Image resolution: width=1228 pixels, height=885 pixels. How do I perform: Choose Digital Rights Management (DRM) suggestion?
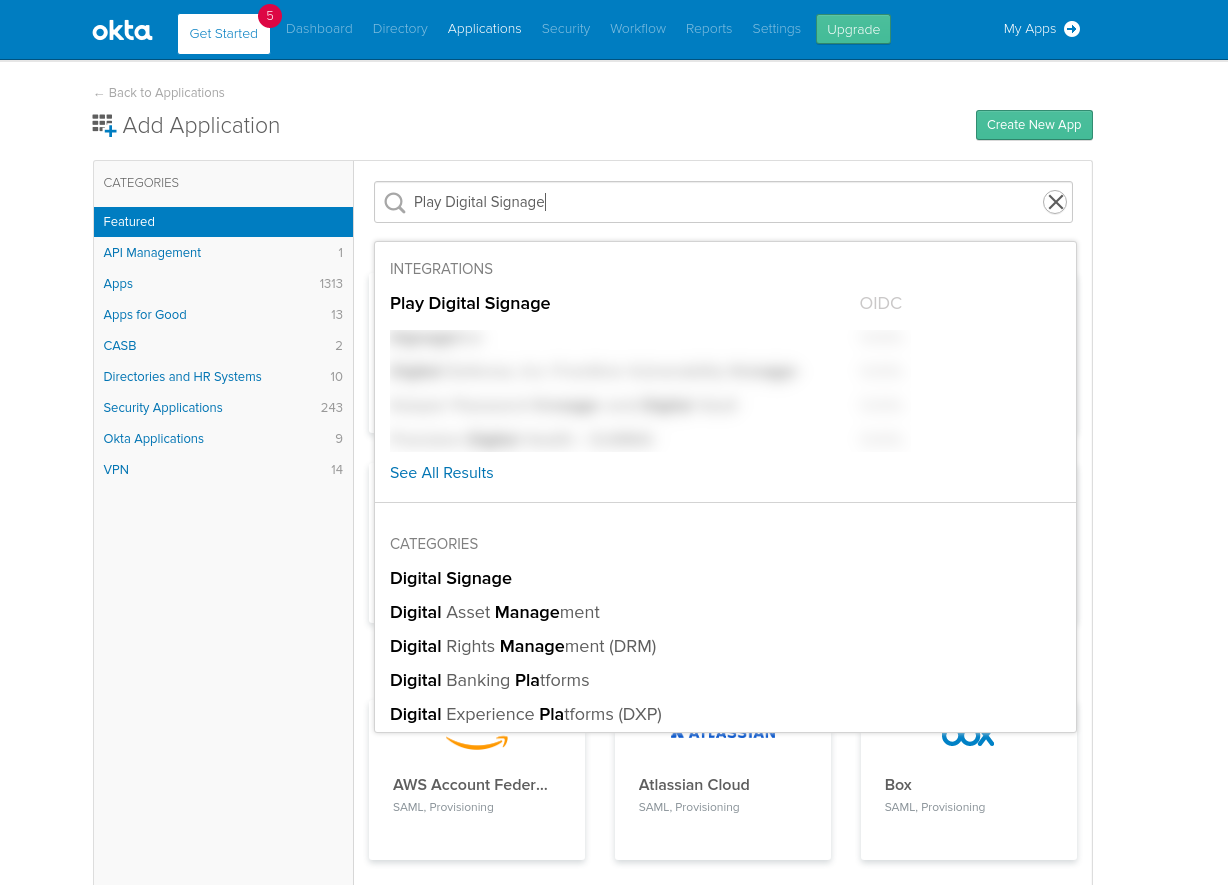tap(523, 646)
